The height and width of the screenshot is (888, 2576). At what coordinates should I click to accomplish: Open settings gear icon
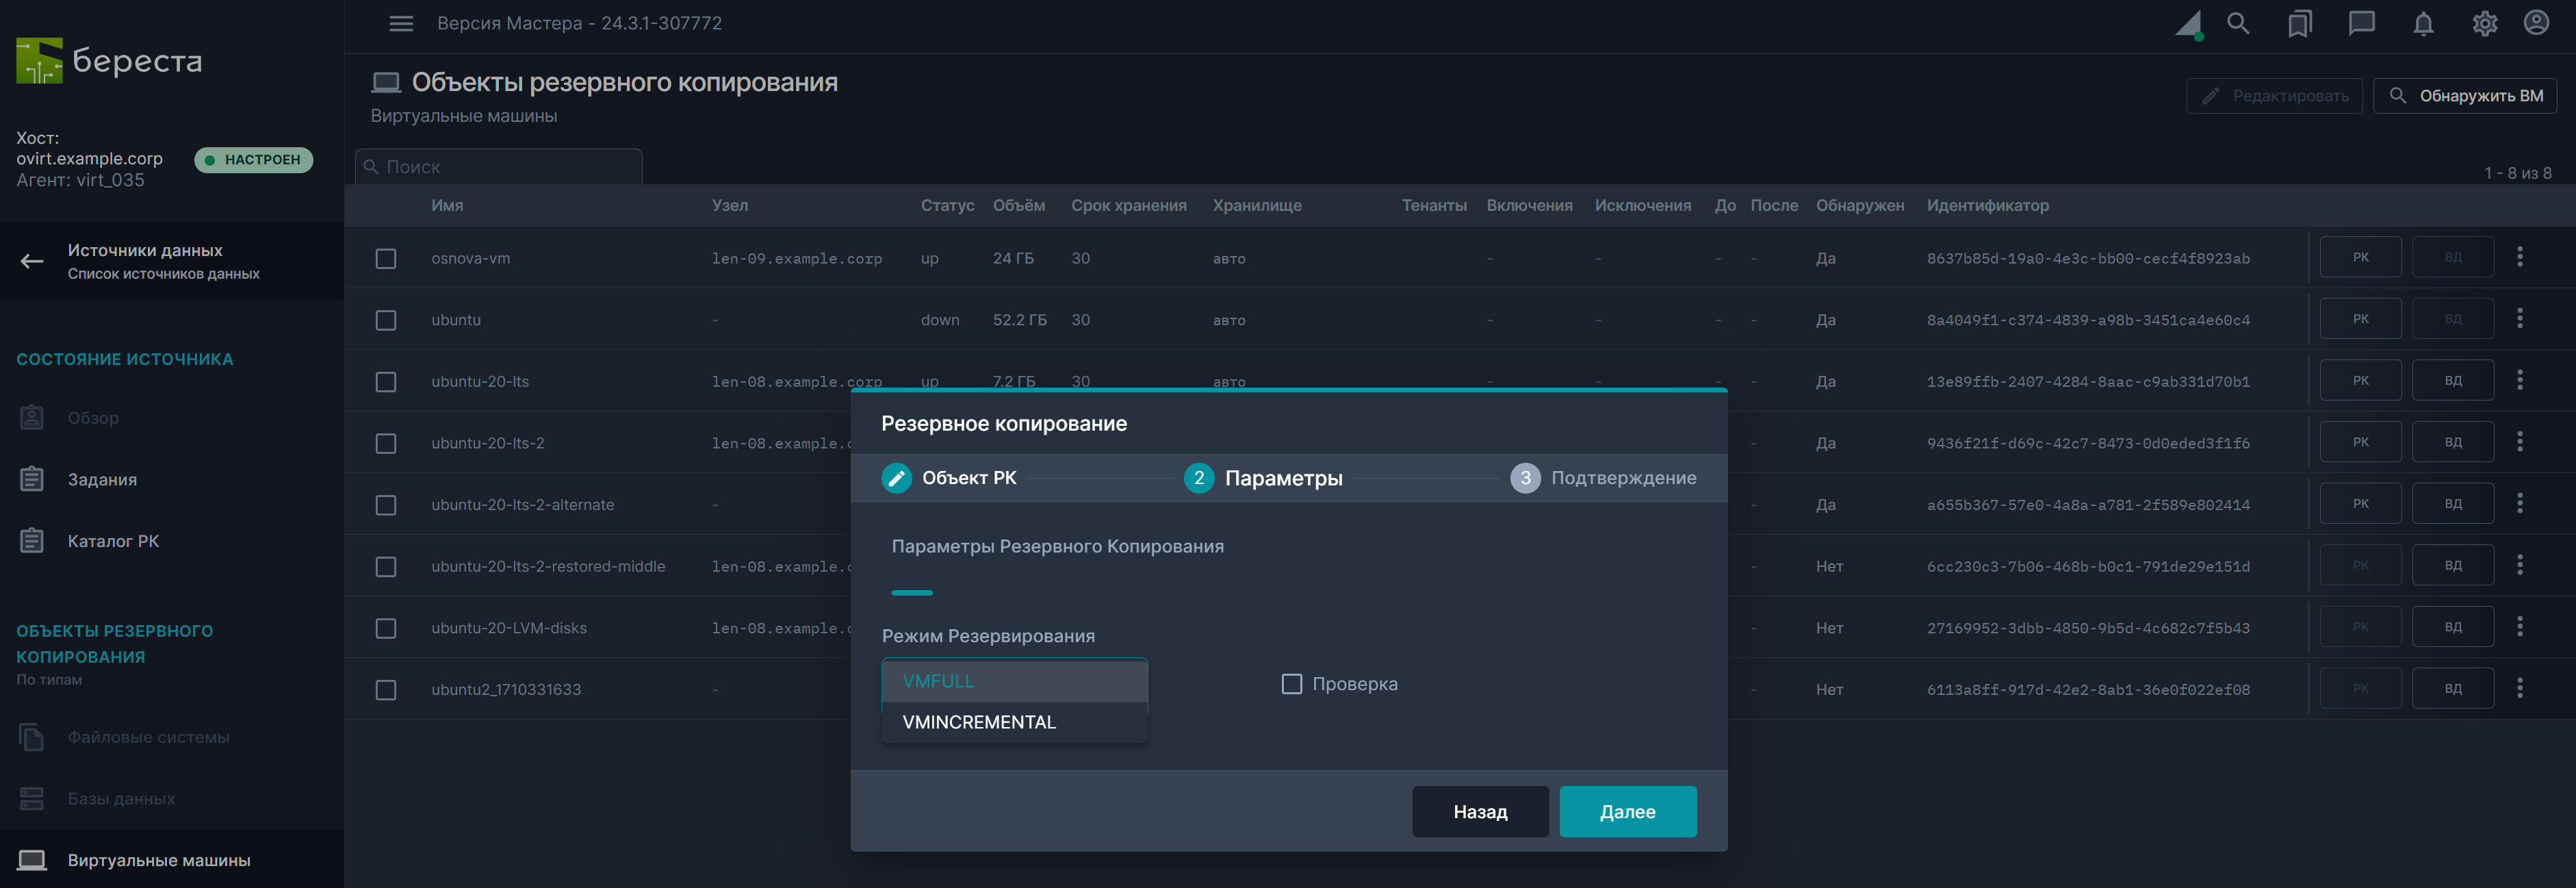tap(2484, 23)
